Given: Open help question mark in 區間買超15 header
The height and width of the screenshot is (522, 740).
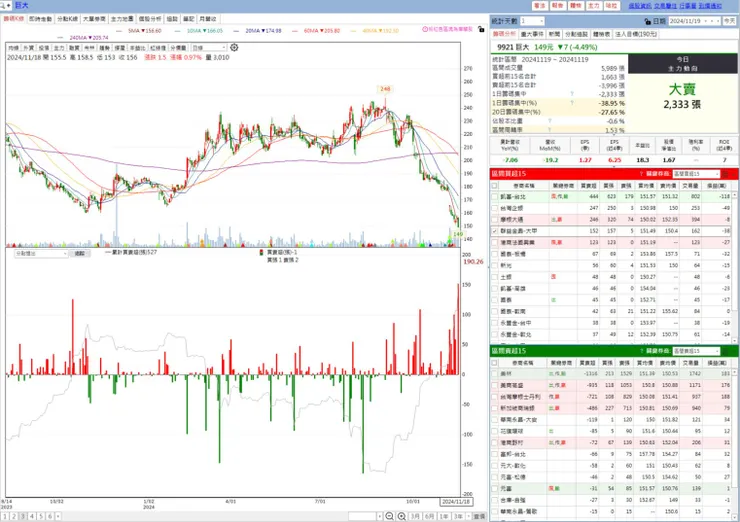Looking at the screenshot, I should [x=641, y=174].
